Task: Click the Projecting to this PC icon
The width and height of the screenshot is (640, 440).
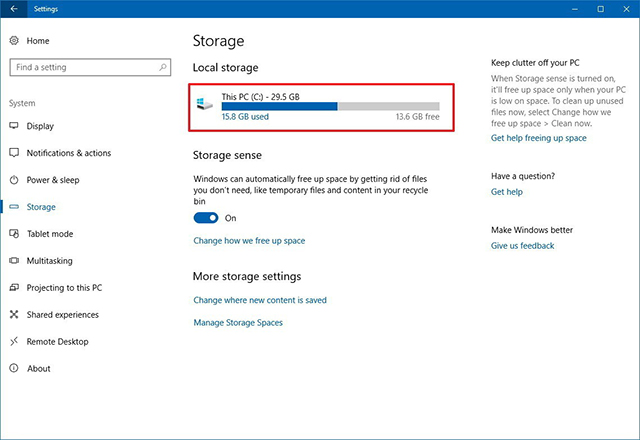Action: [14, 287]
